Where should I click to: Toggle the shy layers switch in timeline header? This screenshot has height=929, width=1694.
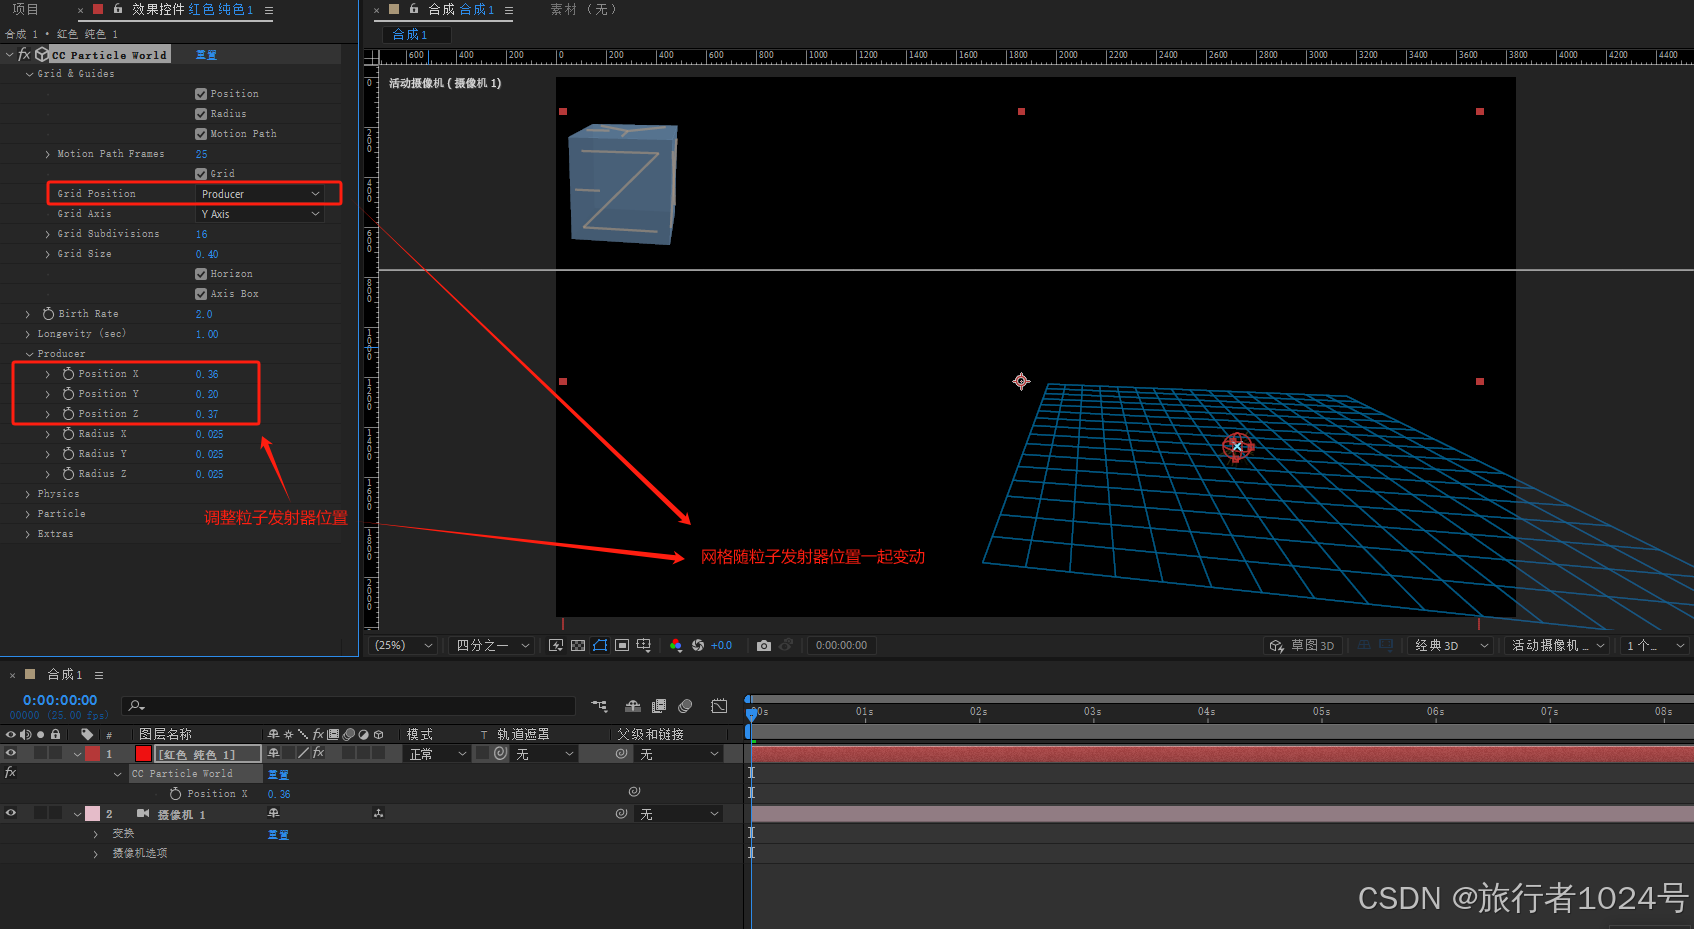click(x=633, y=706)
